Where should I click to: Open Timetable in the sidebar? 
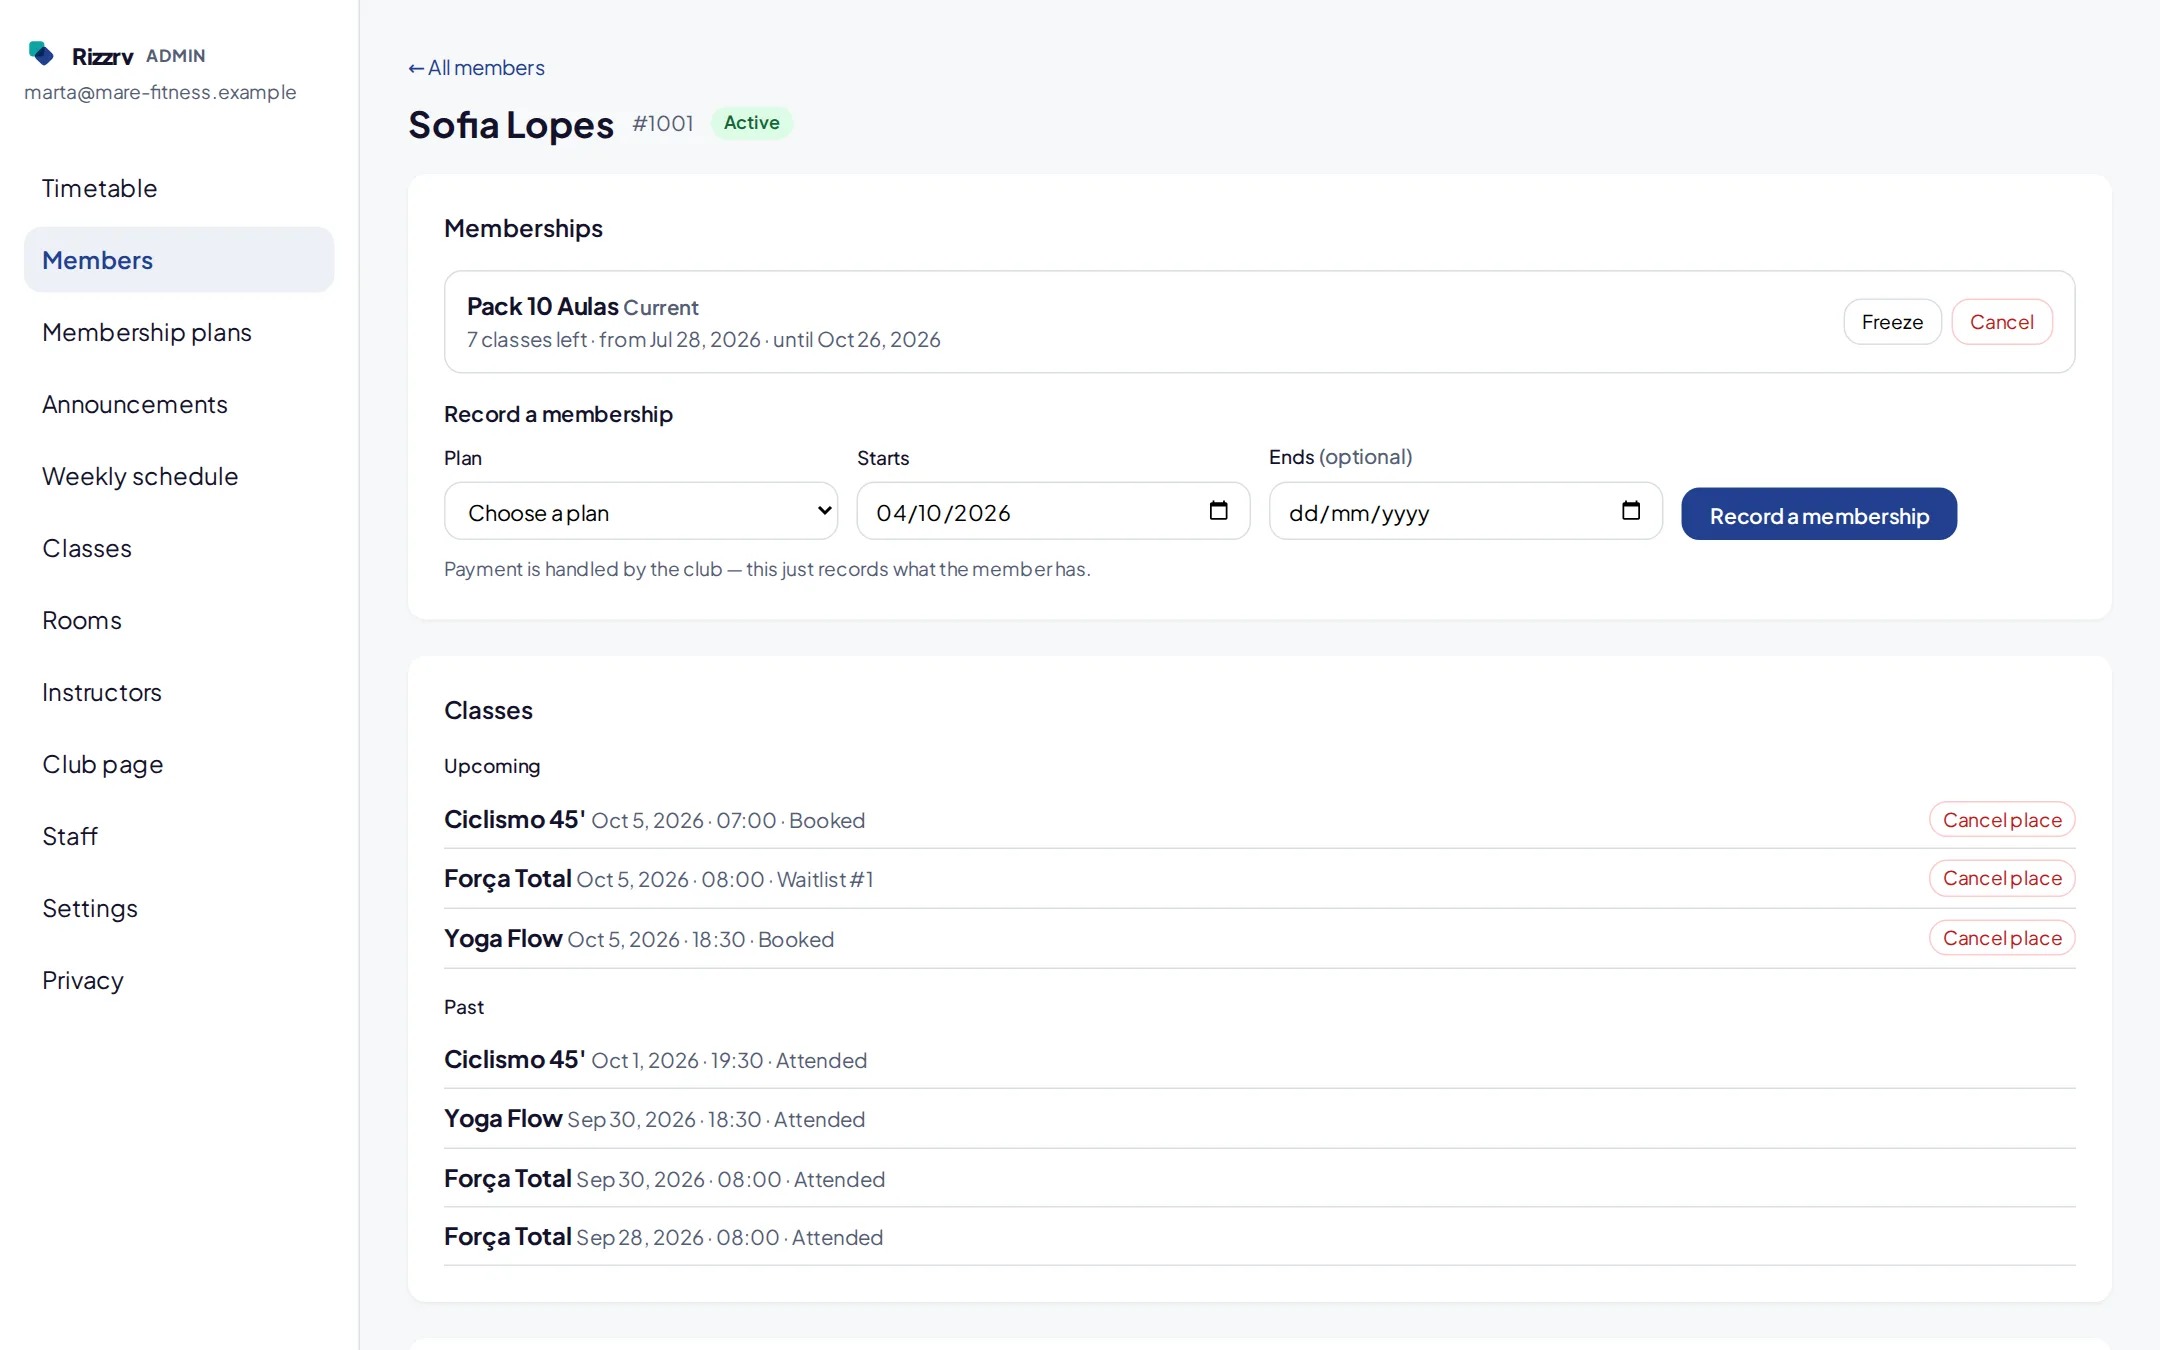coord(179,188)
